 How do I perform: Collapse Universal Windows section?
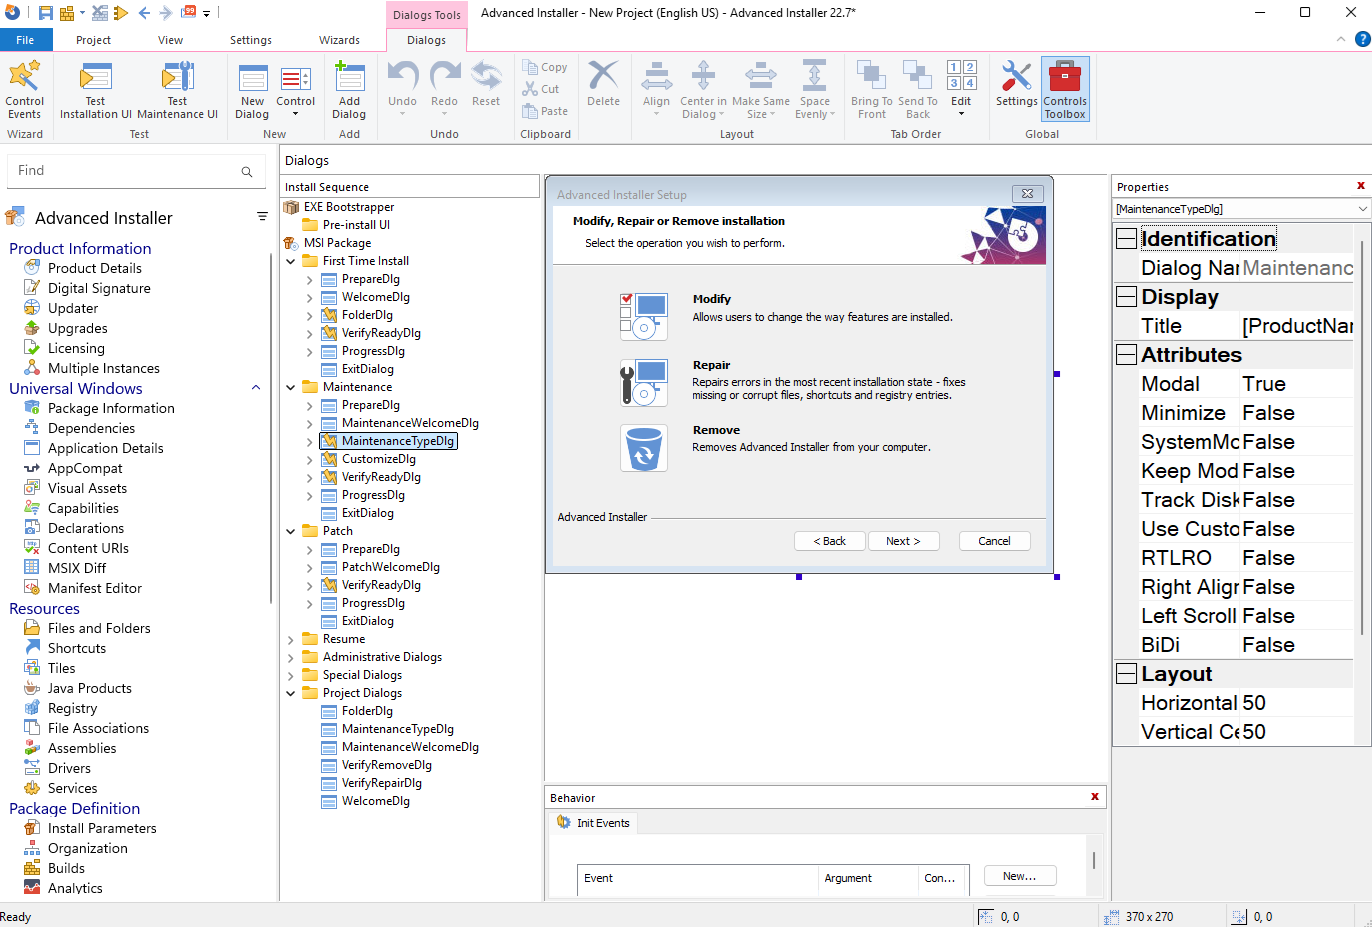(256, 388)
